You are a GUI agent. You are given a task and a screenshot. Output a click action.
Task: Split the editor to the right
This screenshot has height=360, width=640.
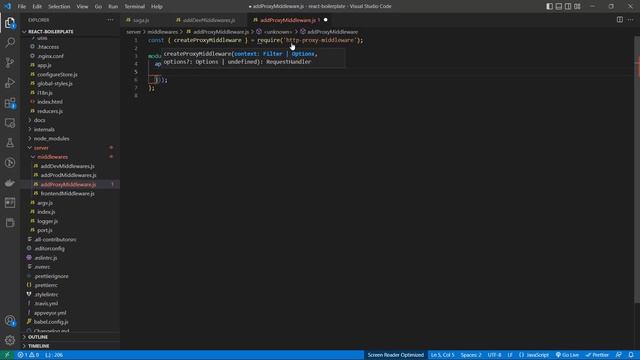620,20
